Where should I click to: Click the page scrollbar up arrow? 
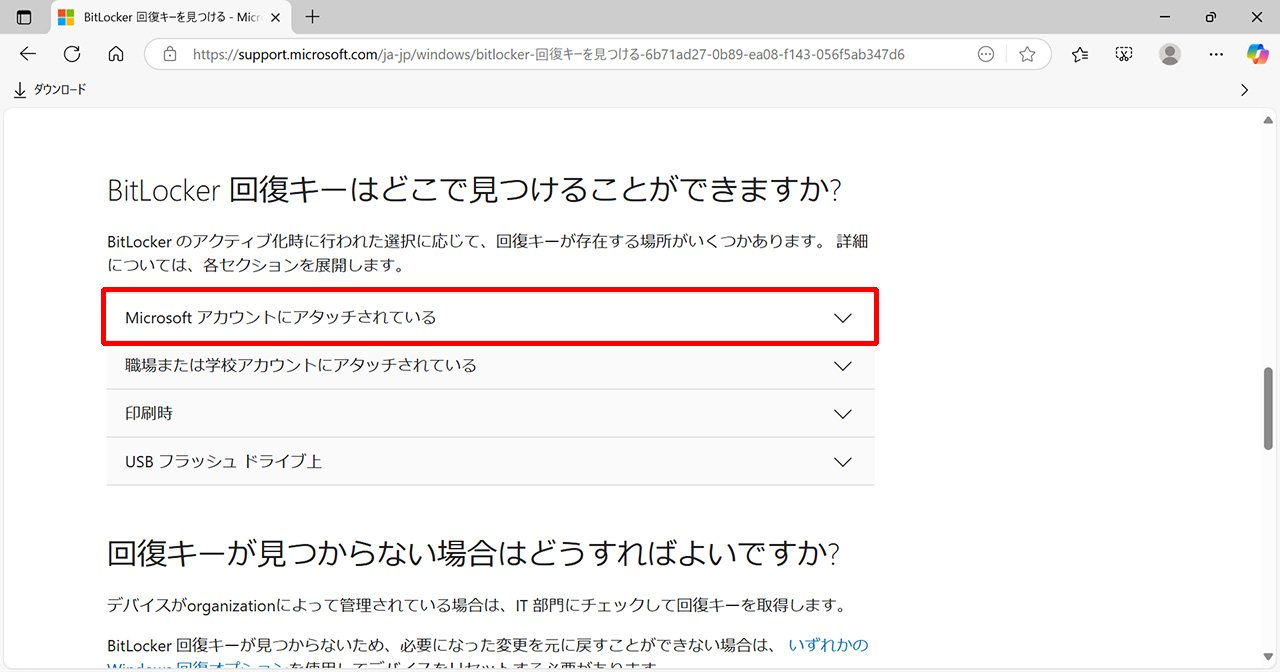click(x=1269, y=120)
